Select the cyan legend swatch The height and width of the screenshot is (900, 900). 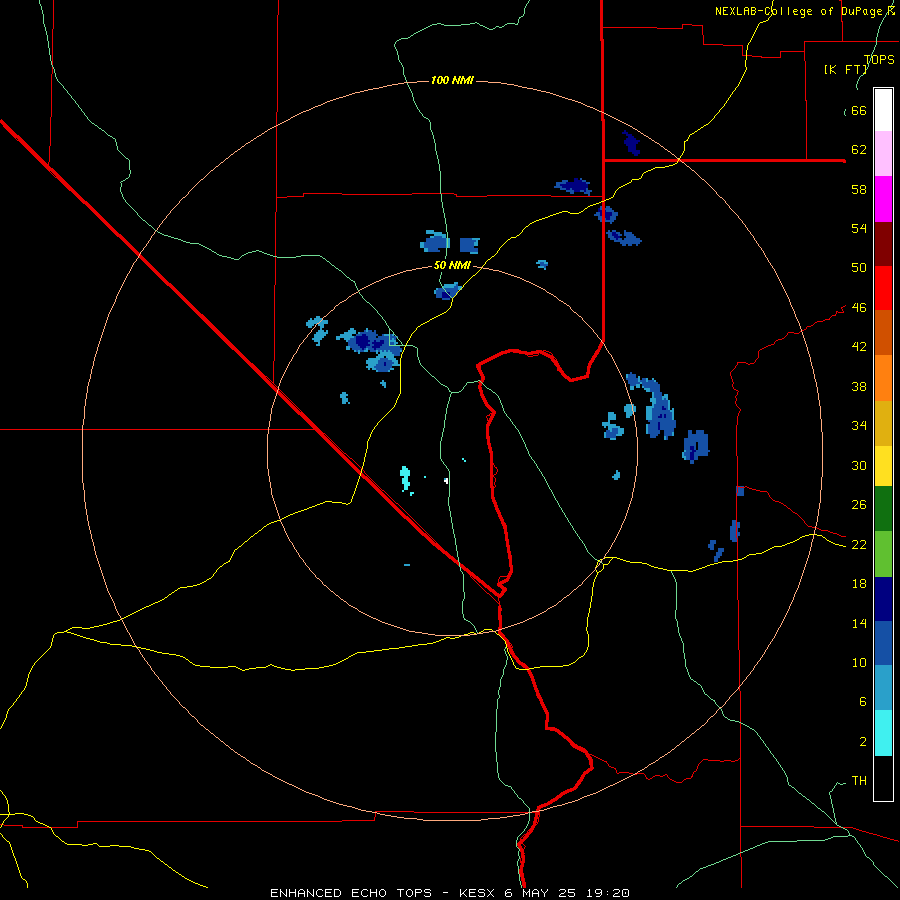coord(883,733)
